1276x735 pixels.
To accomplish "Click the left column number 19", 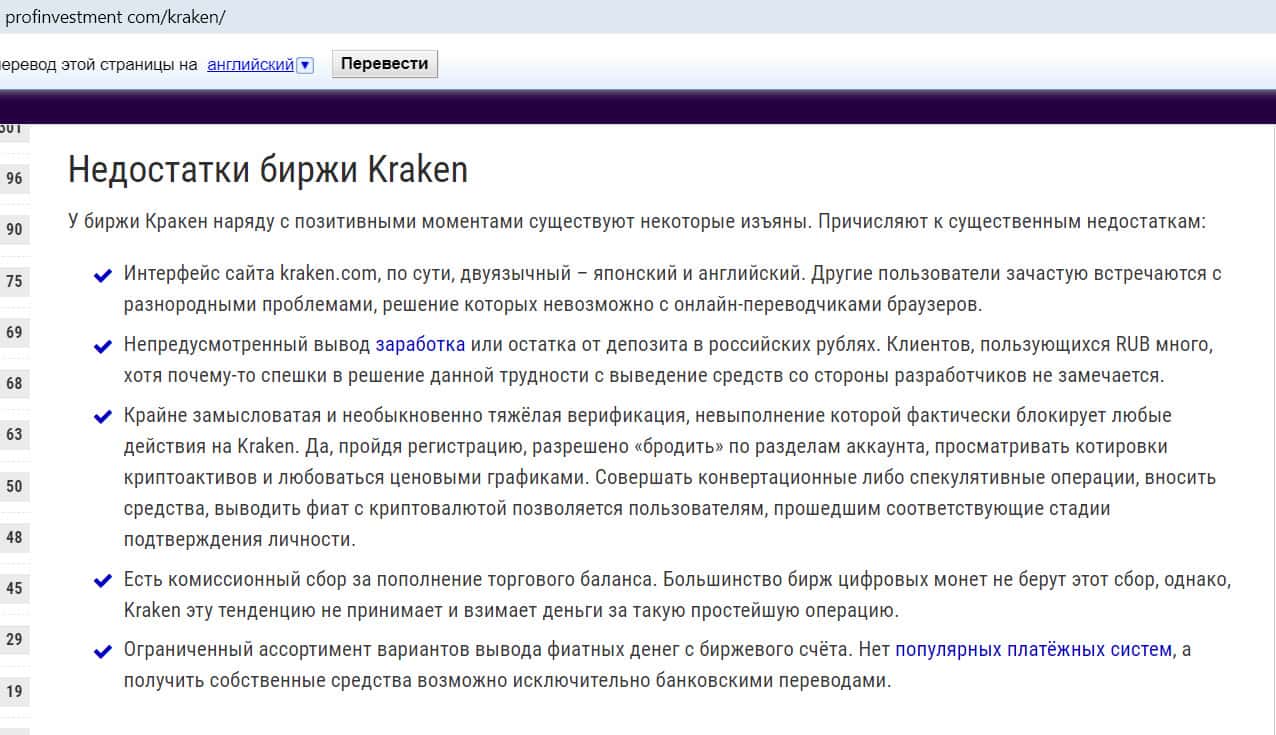I will click(x=14, y=691).
